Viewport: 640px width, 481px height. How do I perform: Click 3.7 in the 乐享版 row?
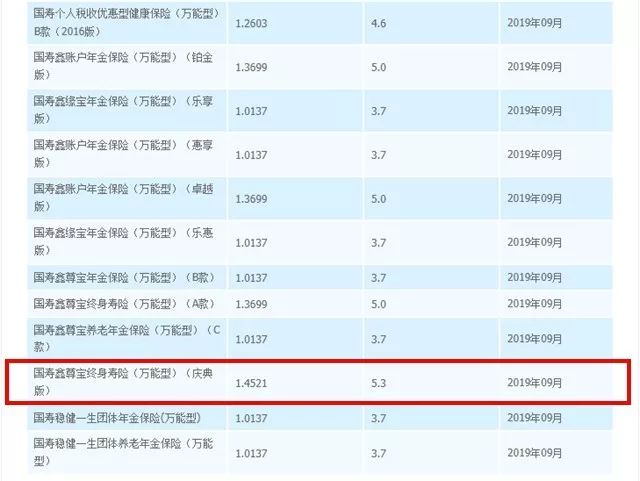pos(378,111)
